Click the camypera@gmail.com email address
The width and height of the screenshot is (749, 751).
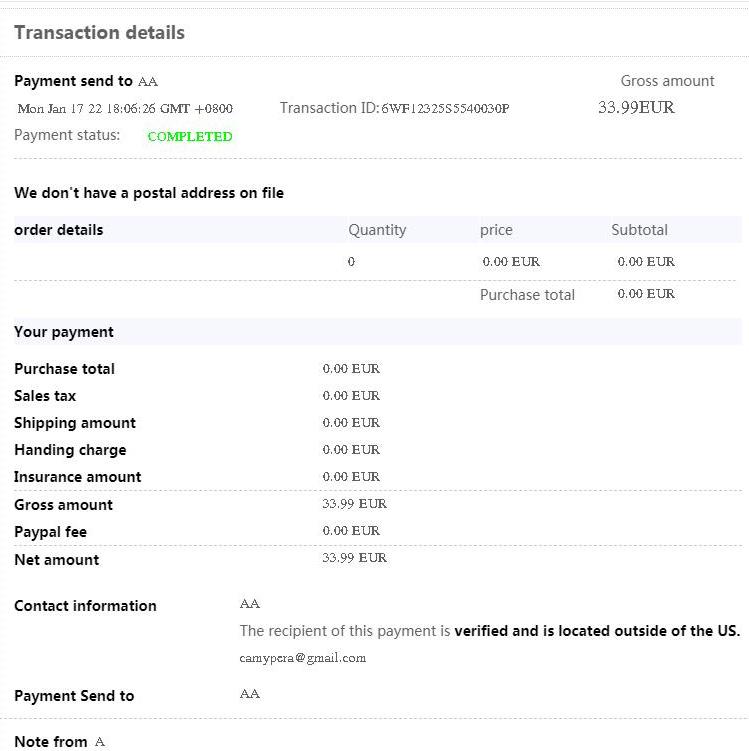[x=302, y=658]
